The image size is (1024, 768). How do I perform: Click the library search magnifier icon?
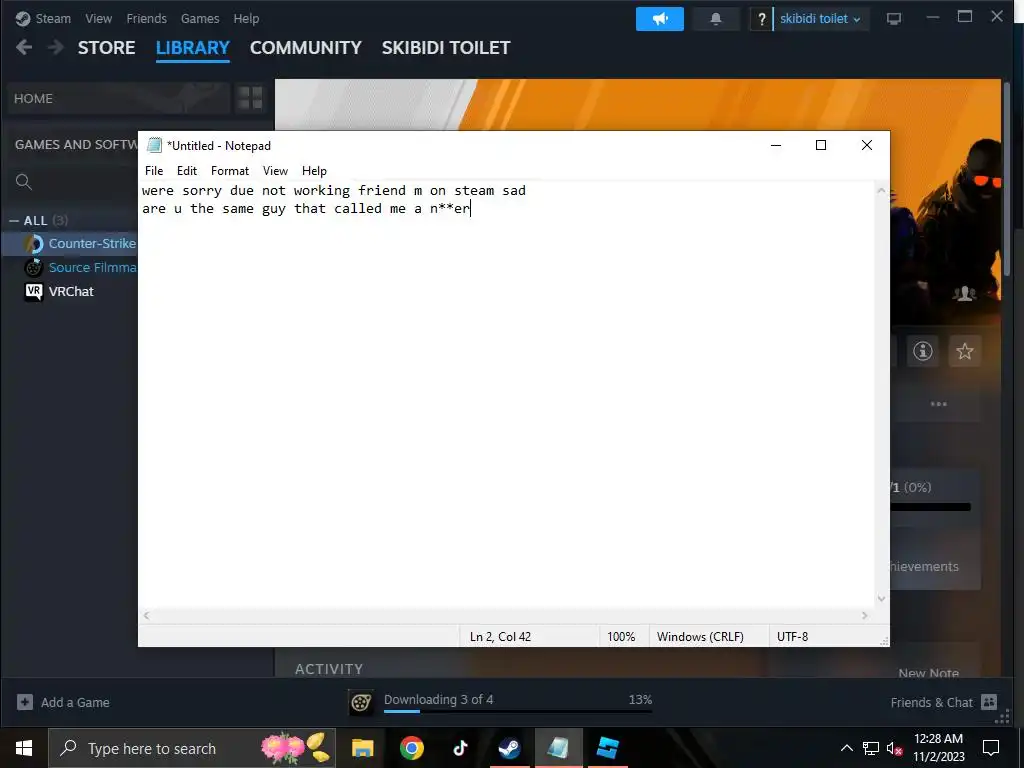pyautogui.click(x=24, y=182)
